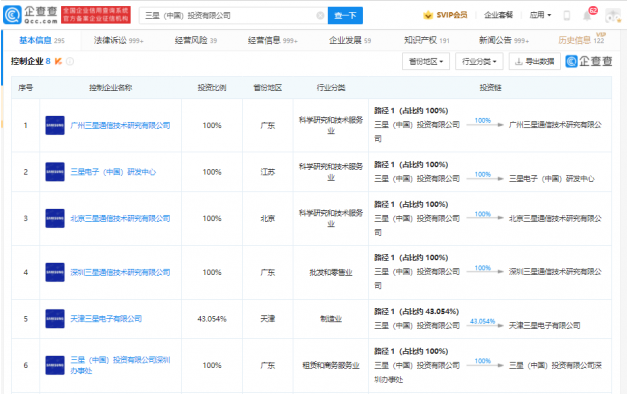Expand the 应用 menu in header

[x=540, y=15]
